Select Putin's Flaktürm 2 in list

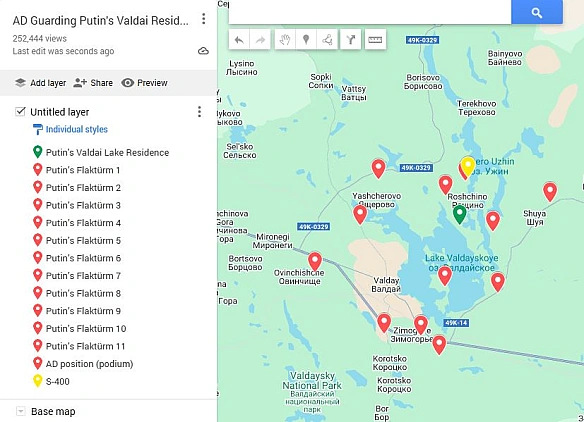(83, 188)
